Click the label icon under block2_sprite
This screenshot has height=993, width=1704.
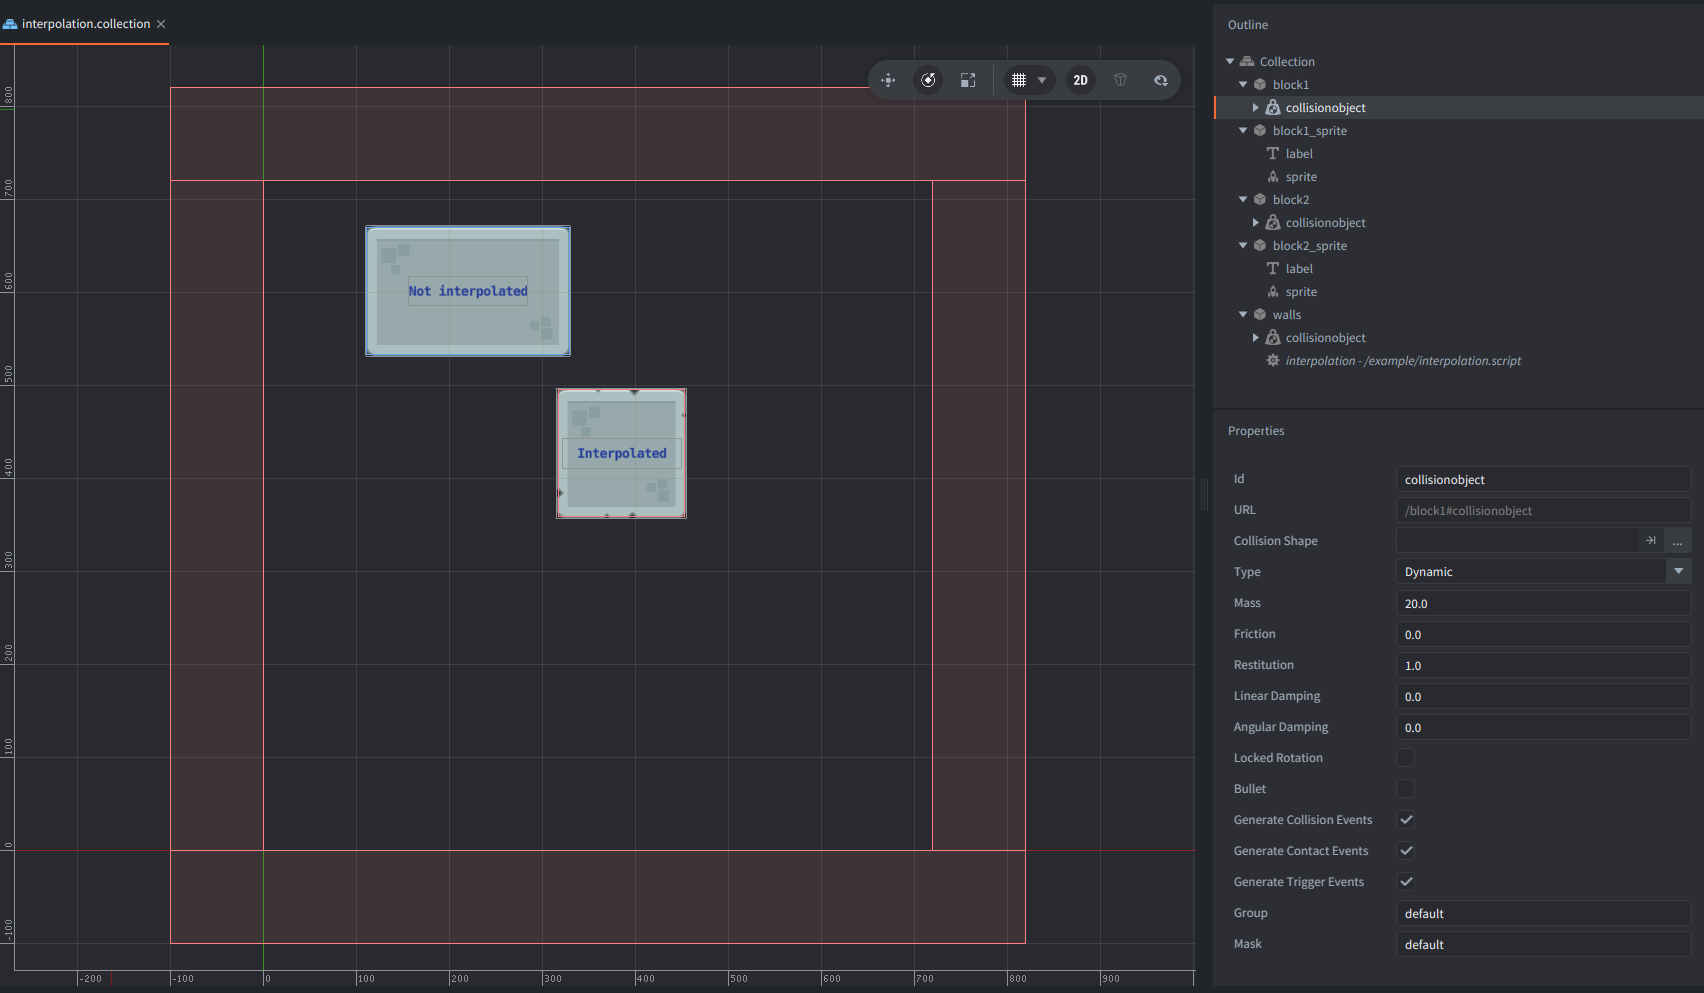pos(1273,269)
